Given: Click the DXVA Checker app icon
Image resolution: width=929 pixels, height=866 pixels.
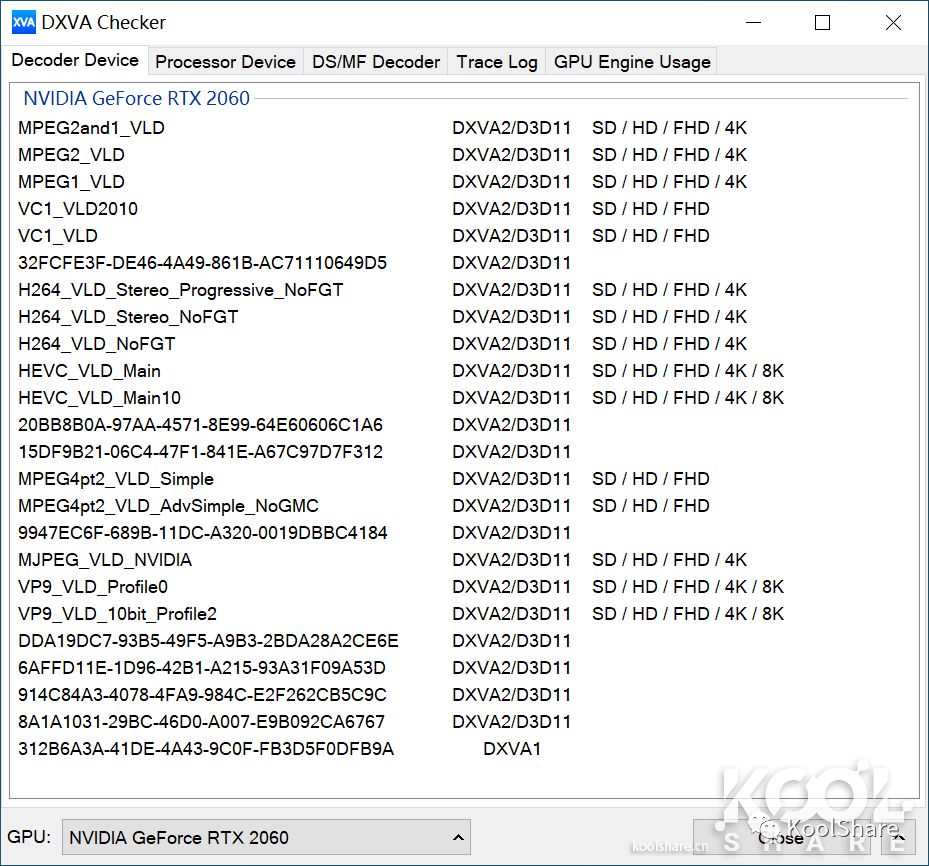Looking at the screenshot, I should coord(24,23).
